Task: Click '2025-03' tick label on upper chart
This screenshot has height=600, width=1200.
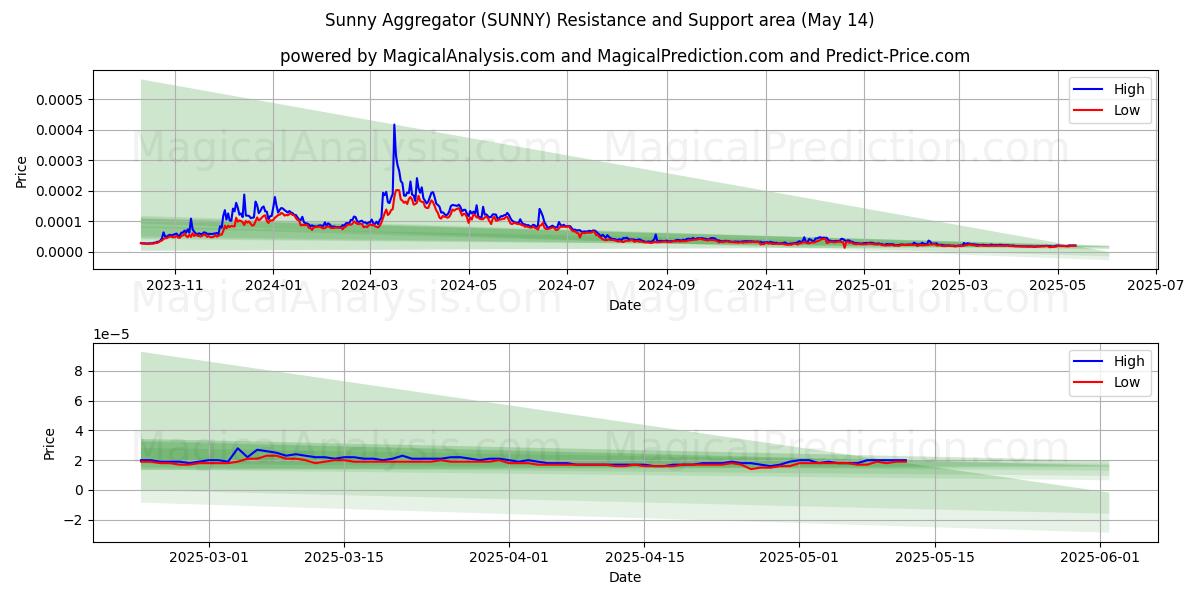Action: click(x=959, y=285)
